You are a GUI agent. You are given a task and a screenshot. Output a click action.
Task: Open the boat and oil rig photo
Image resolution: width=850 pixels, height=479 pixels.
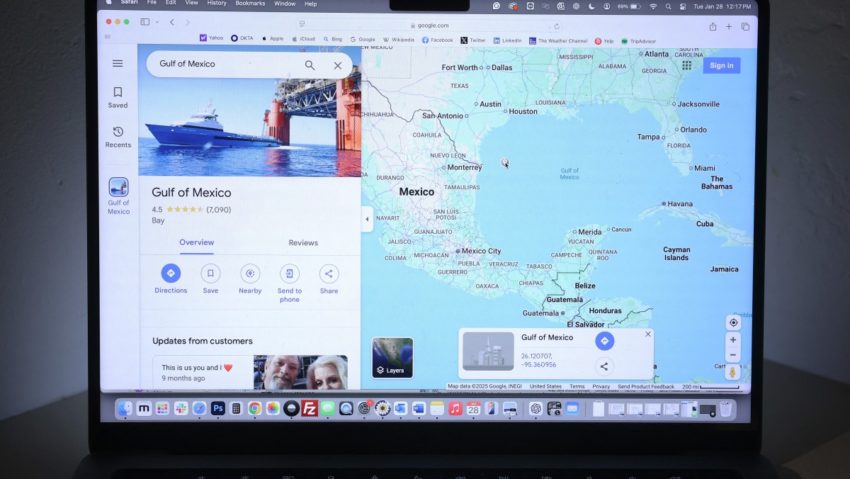(x=250, y=127)
